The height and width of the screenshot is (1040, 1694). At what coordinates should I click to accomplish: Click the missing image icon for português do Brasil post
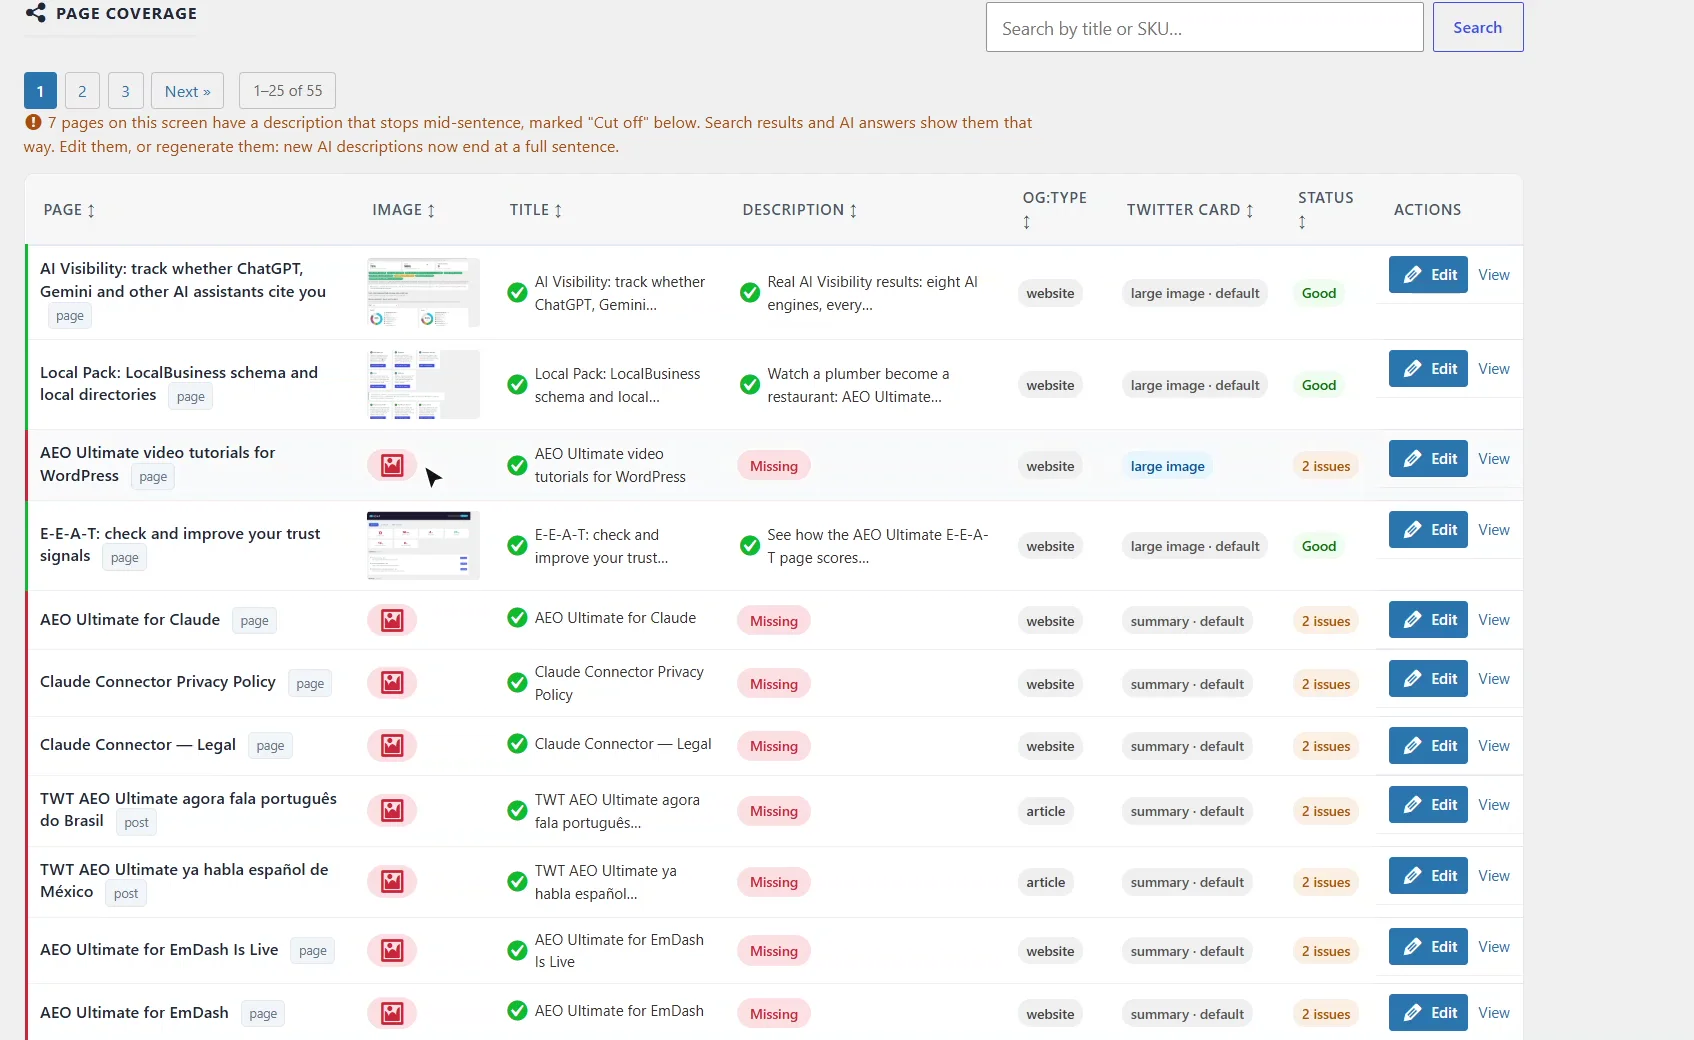coord(392,810)
